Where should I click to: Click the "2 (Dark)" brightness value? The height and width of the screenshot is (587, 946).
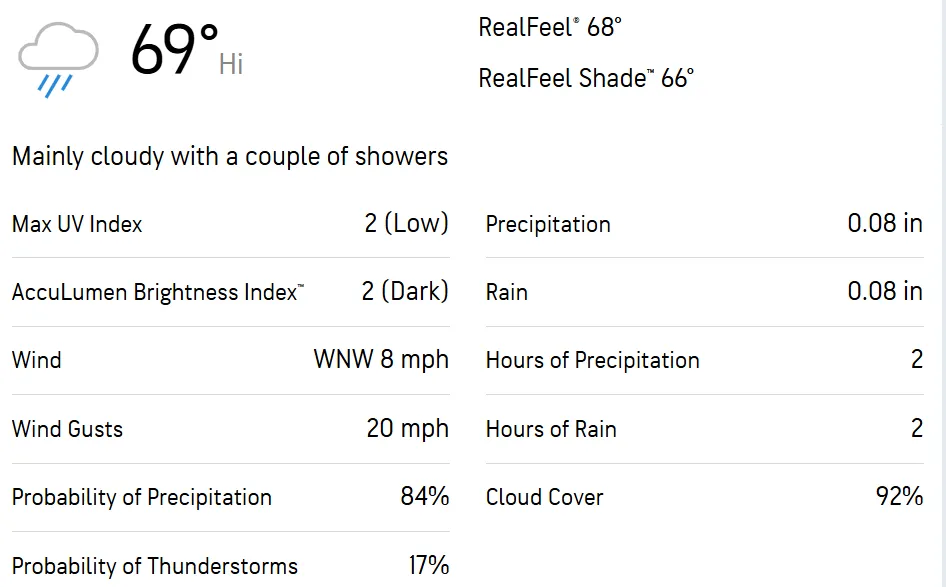click(405, 291)
